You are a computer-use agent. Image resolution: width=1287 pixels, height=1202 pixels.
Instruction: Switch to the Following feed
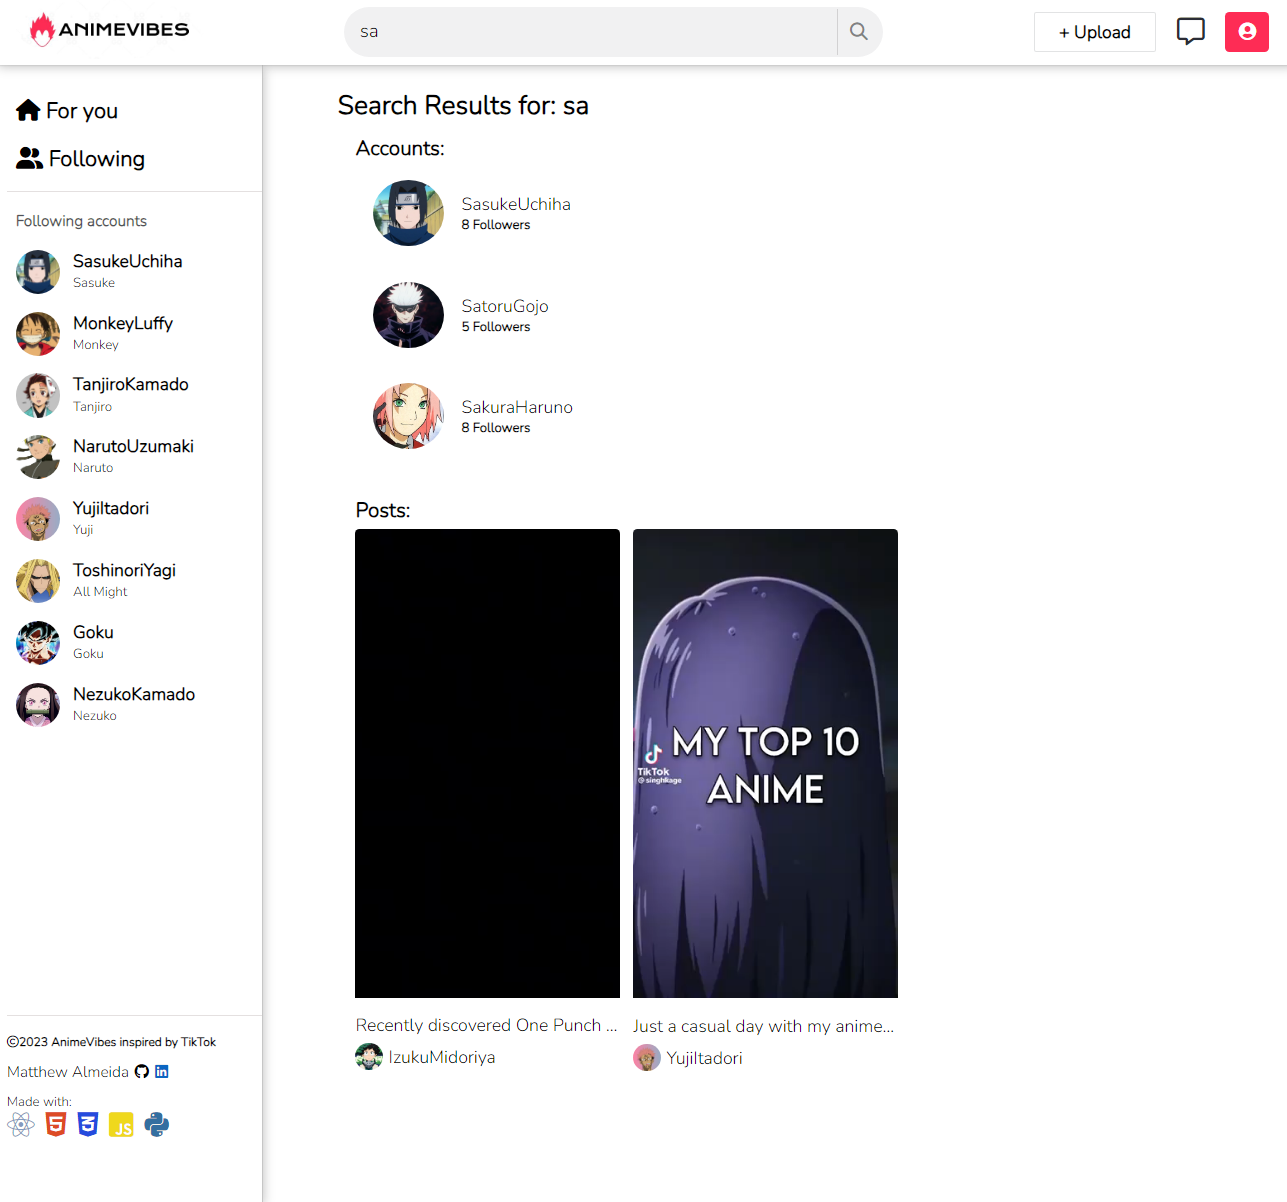click(81, 159)
